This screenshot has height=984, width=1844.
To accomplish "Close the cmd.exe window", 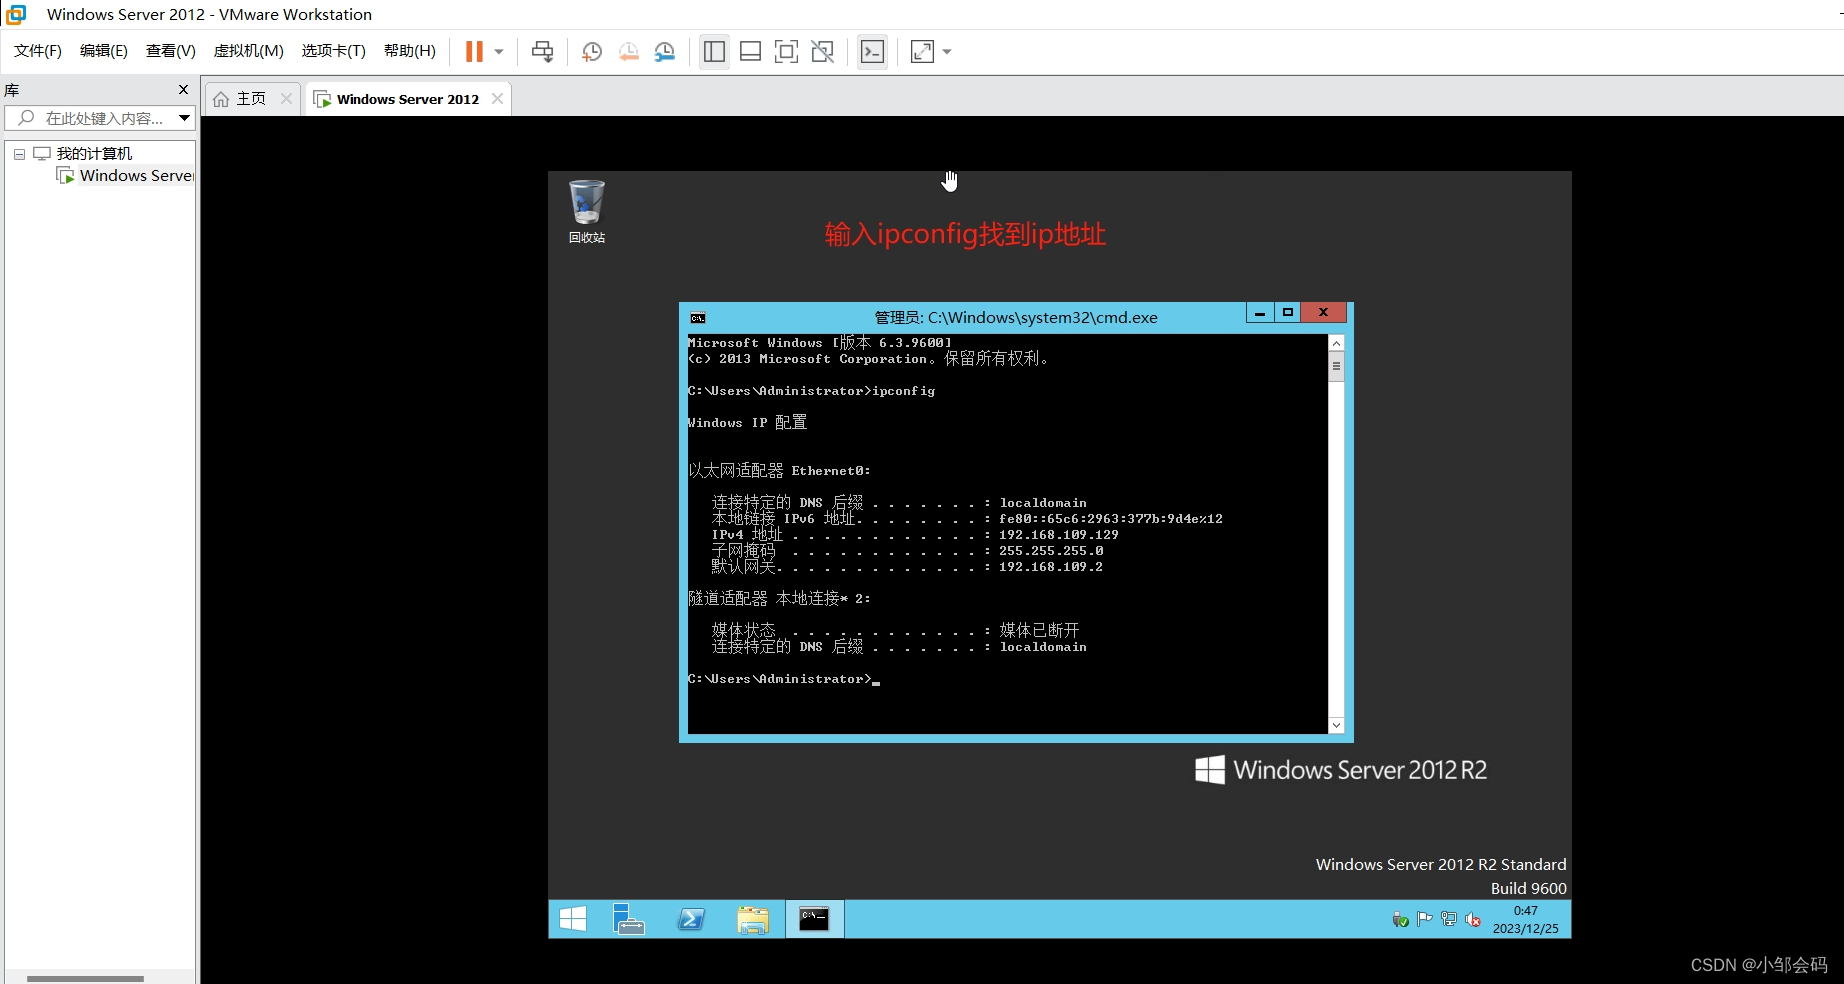I will 1324,313.
